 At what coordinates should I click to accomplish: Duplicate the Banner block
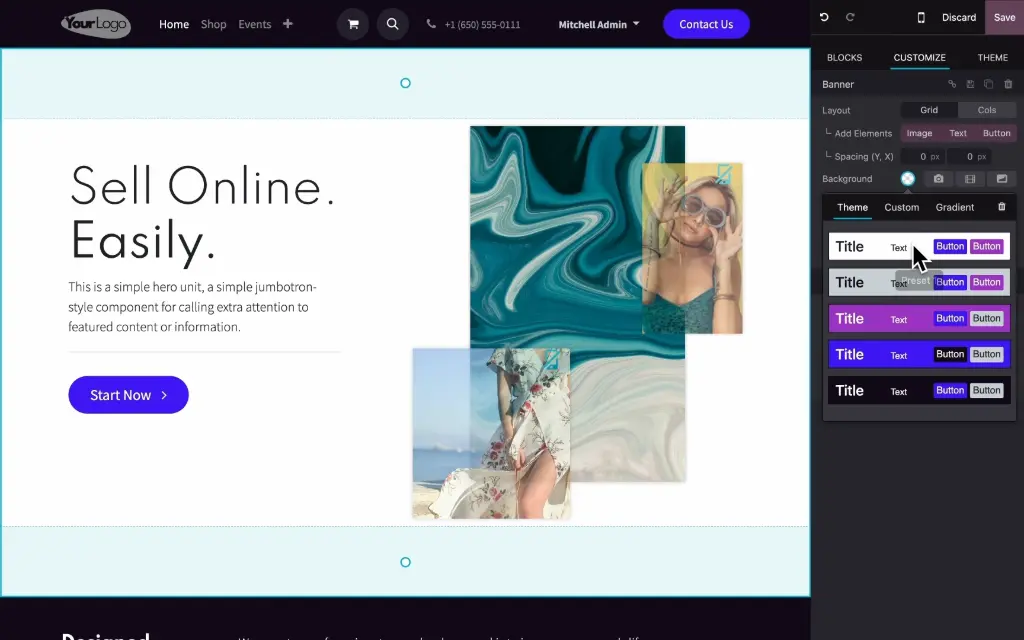pos(989,84)
